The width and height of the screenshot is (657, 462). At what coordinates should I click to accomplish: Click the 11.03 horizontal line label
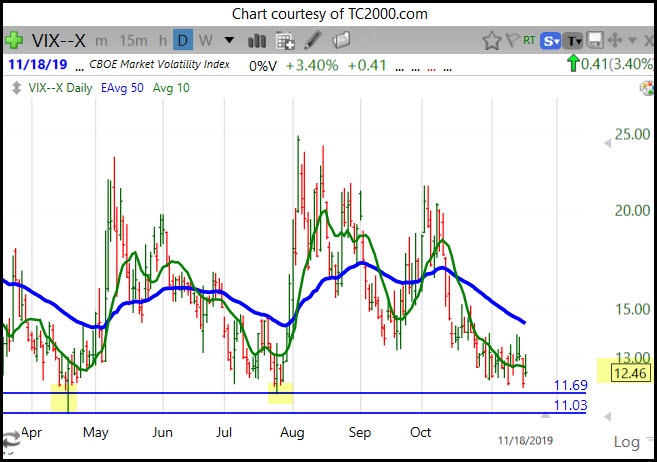(x=570, y=405)
